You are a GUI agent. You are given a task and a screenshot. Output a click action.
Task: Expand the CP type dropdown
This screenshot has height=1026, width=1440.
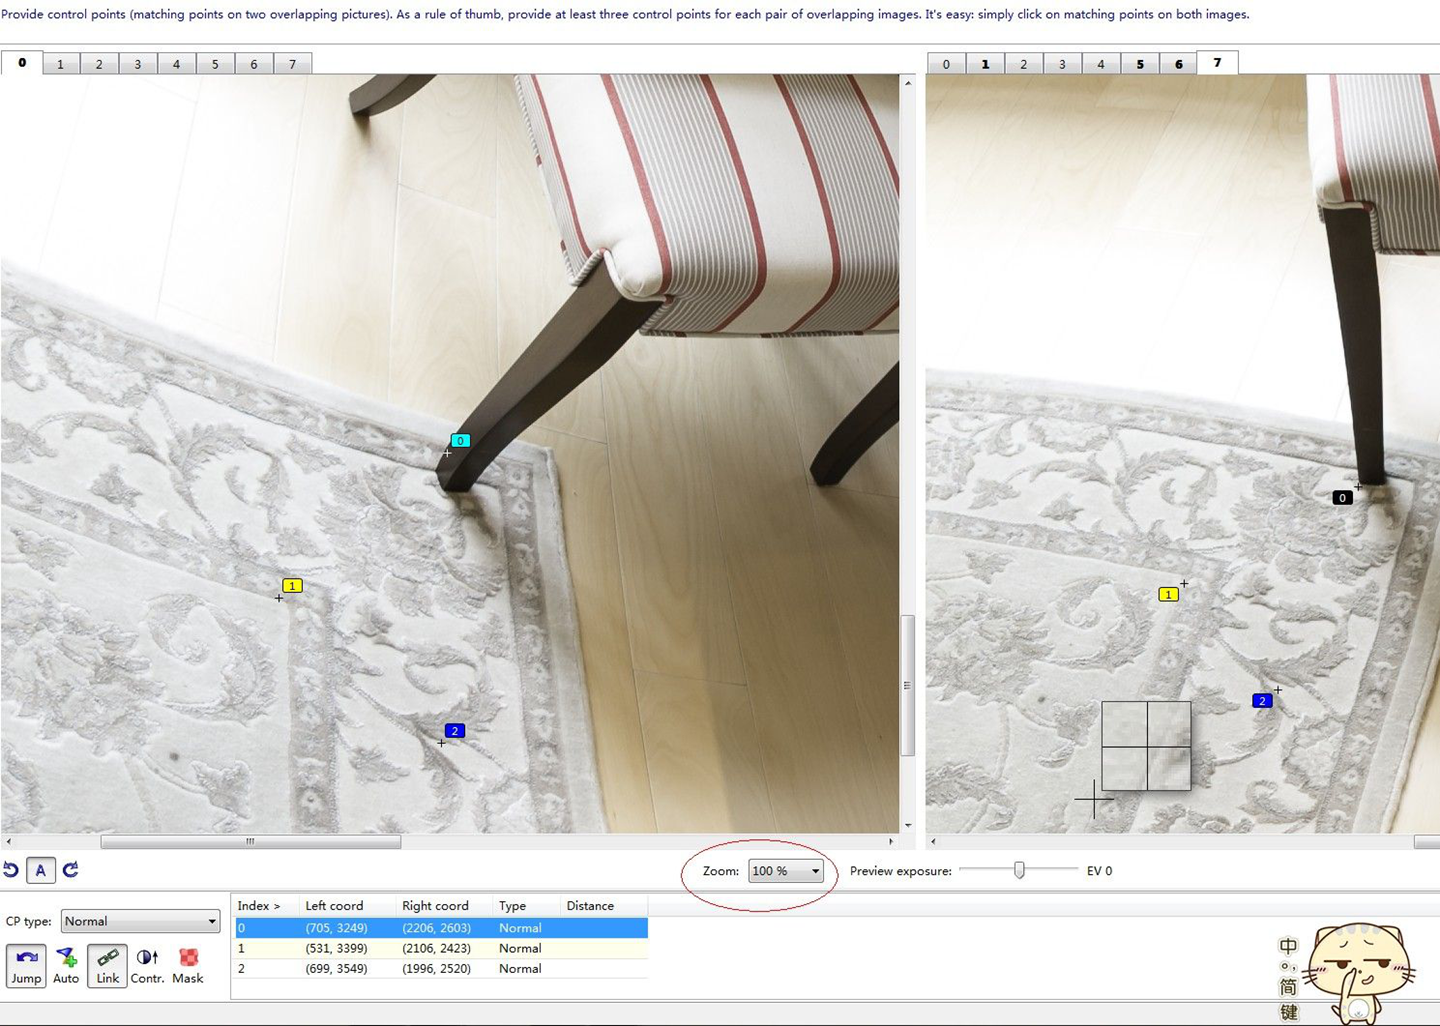pos(140,921)
